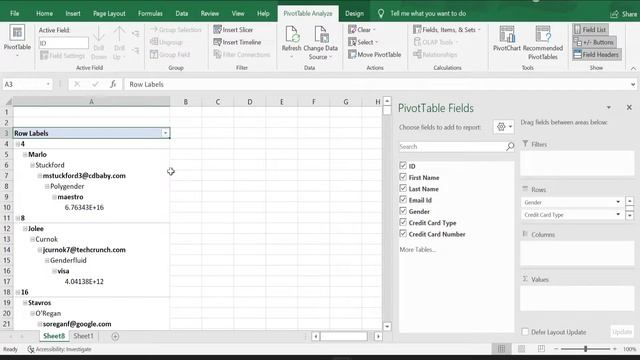Uncheck the ID field checkbox

pos(403,166)
